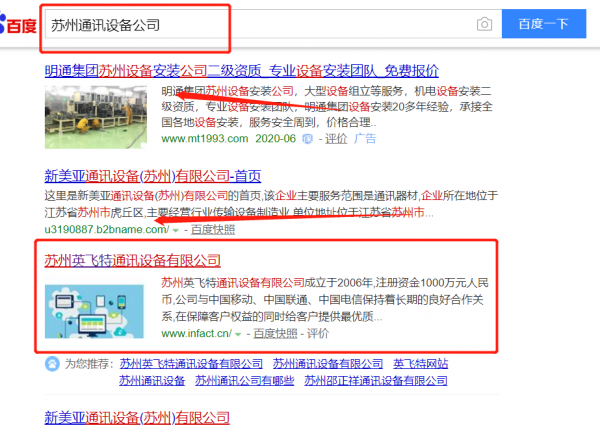Image resolution: width=600 pixels, height=430 pixels.
Task: Open recommended link 苏州邵正祥通讯设备有限公司
Action: 376,381
